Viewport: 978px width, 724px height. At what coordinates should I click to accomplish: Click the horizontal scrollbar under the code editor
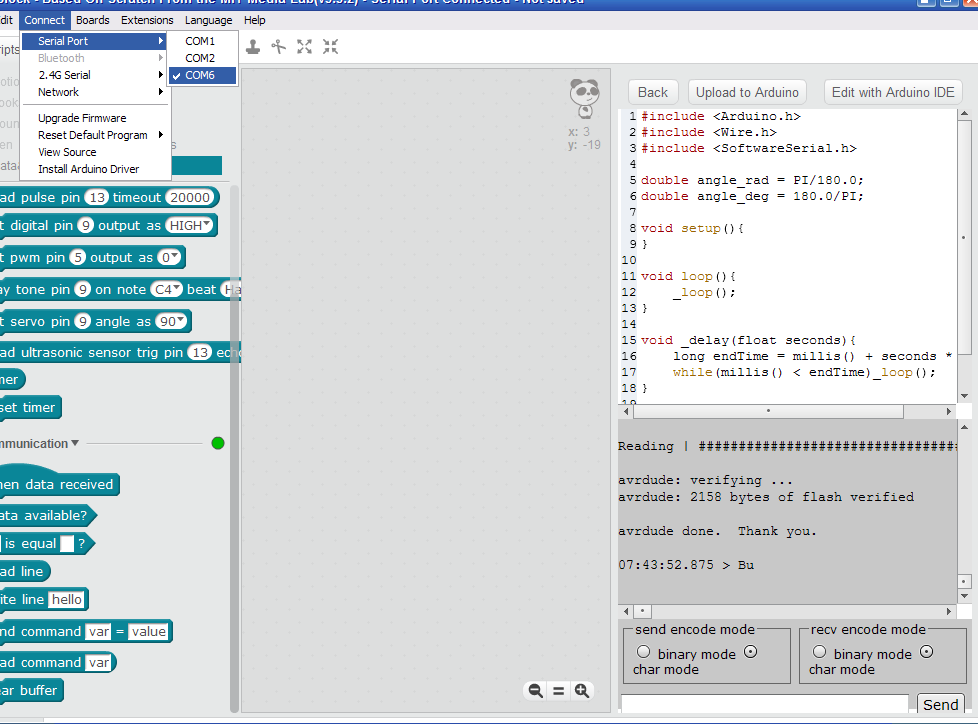coord(768,411)
